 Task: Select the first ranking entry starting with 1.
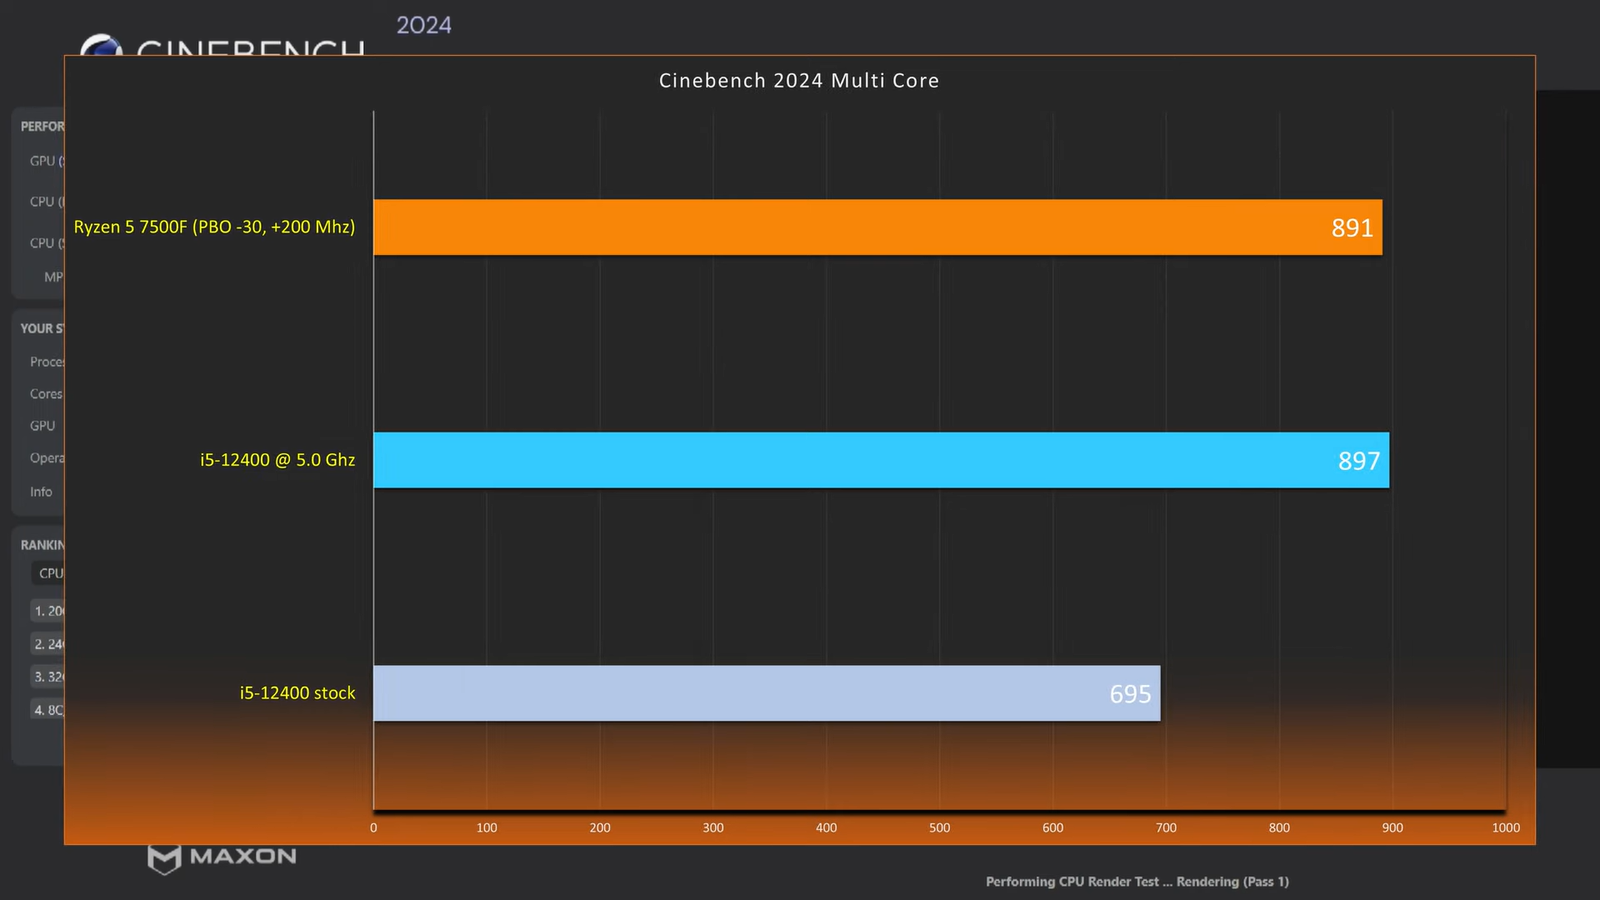click(x=48, y=611)
